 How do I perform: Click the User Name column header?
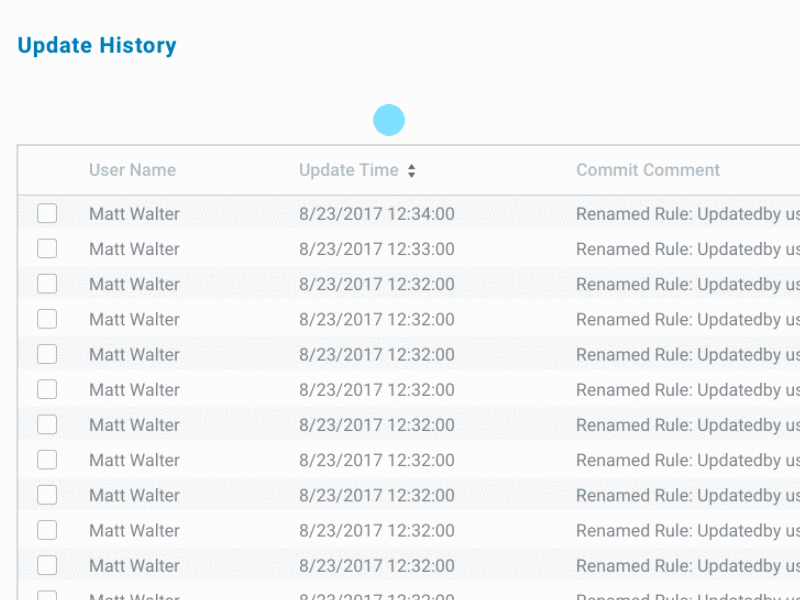132,170
